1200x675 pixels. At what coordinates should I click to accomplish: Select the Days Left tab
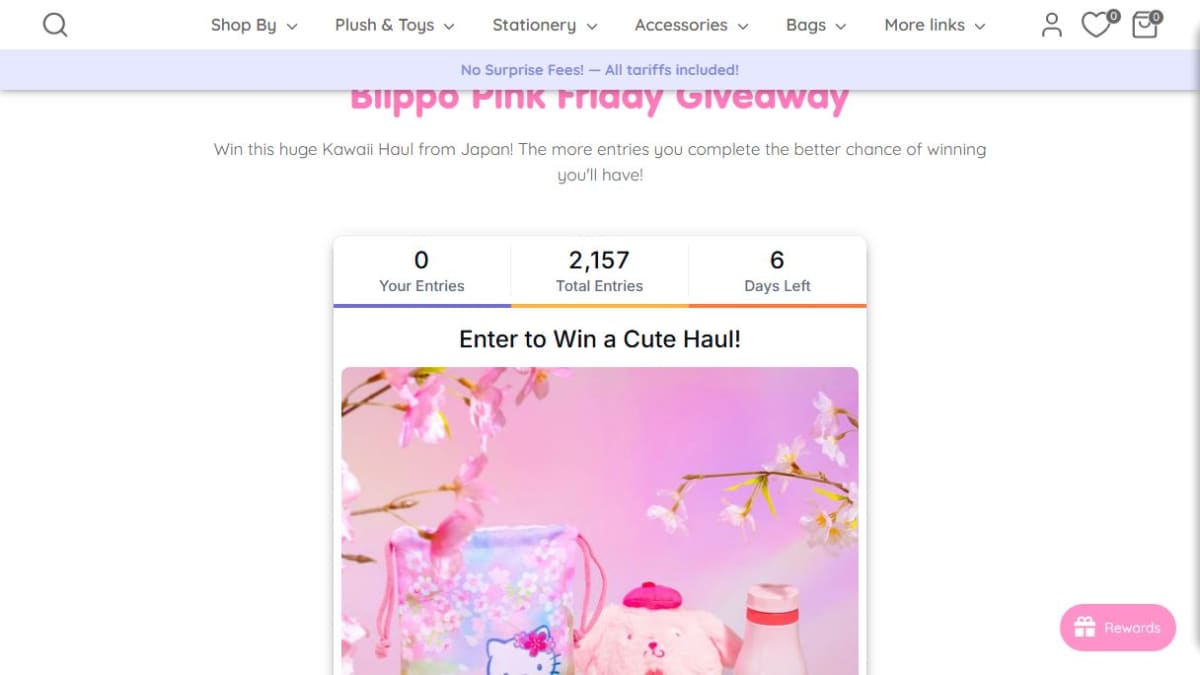click(777, 272)
